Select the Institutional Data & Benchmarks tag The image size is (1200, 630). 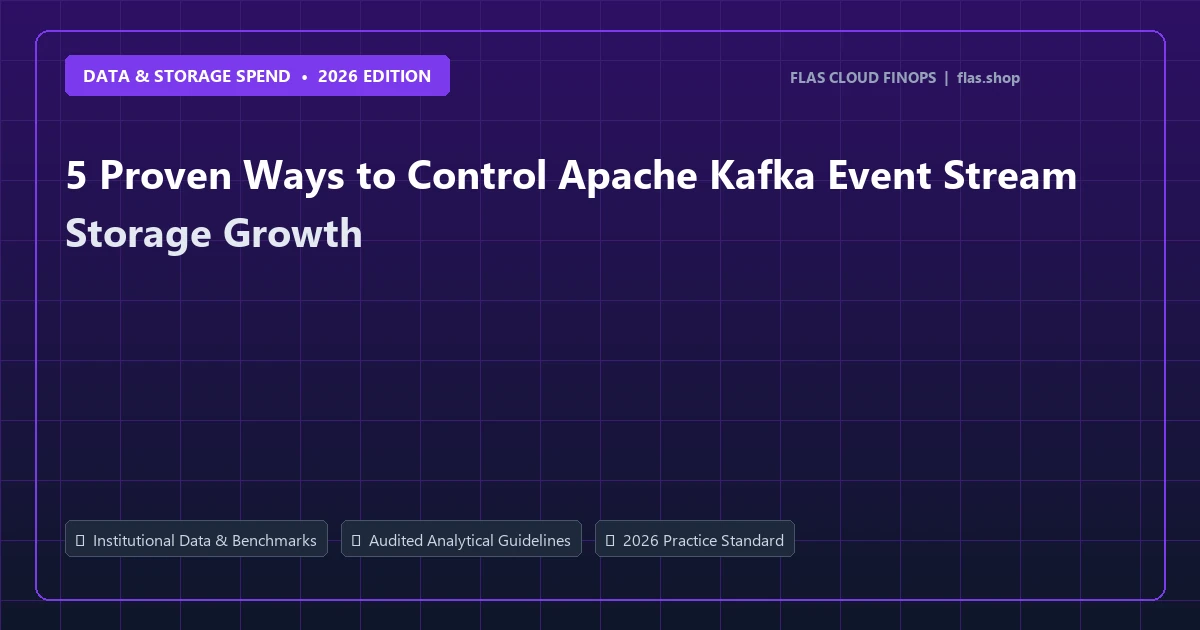[x=196, y=539]
